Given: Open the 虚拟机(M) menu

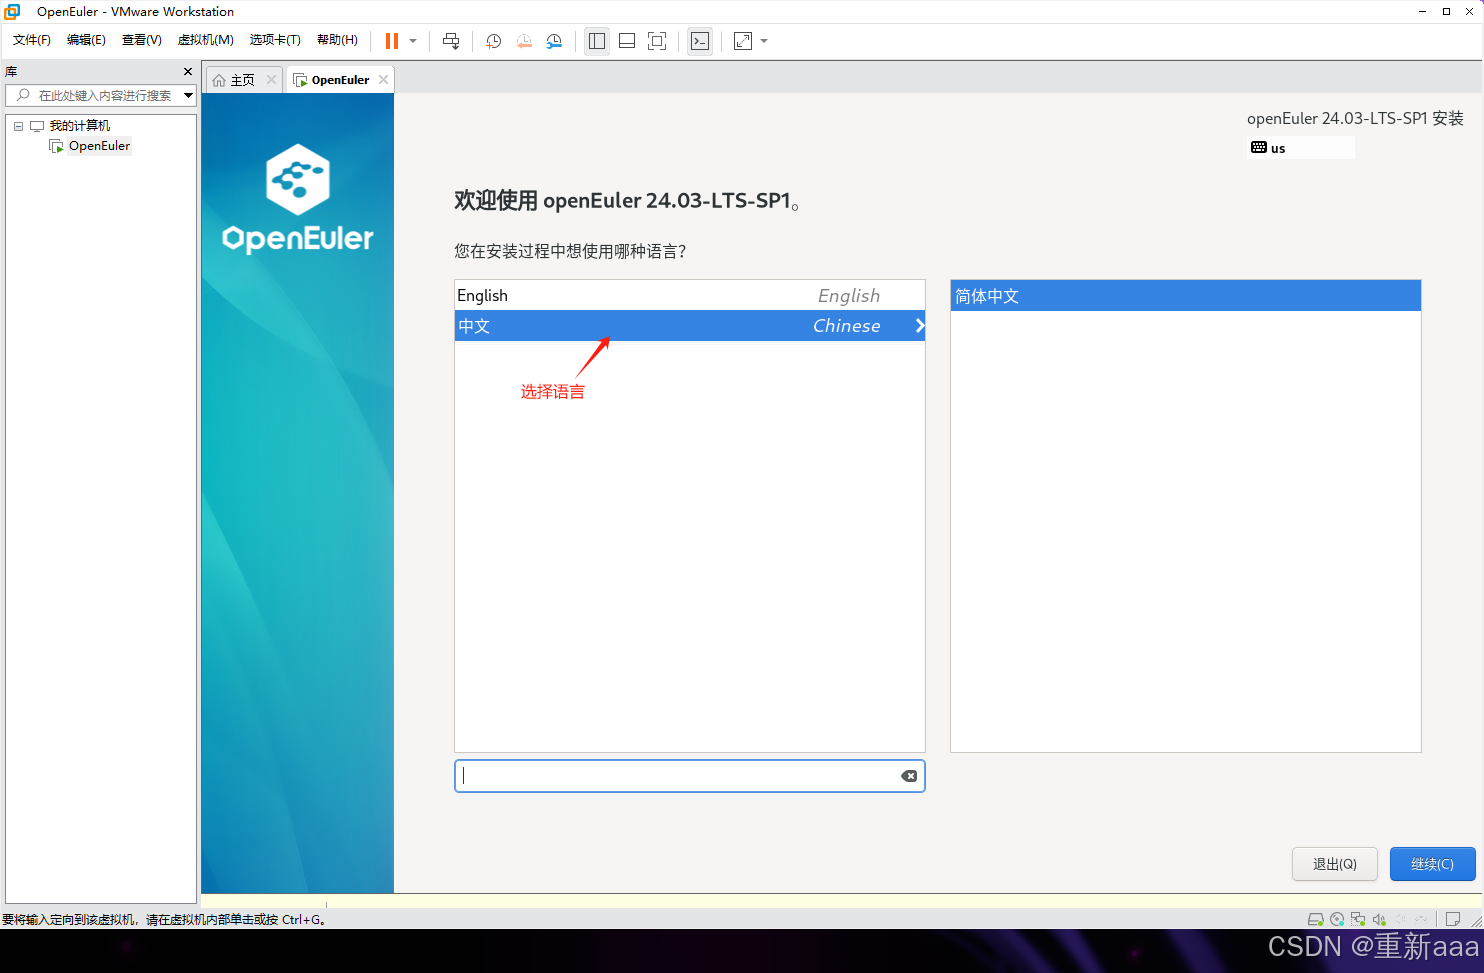Looking at the screenshot, I should point(205,40).
